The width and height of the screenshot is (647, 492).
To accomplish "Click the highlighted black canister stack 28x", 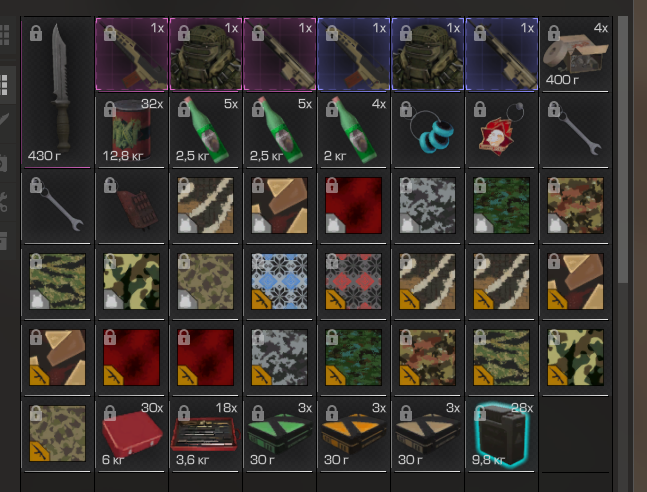I will pyautogui.click(x=501, y=434).
